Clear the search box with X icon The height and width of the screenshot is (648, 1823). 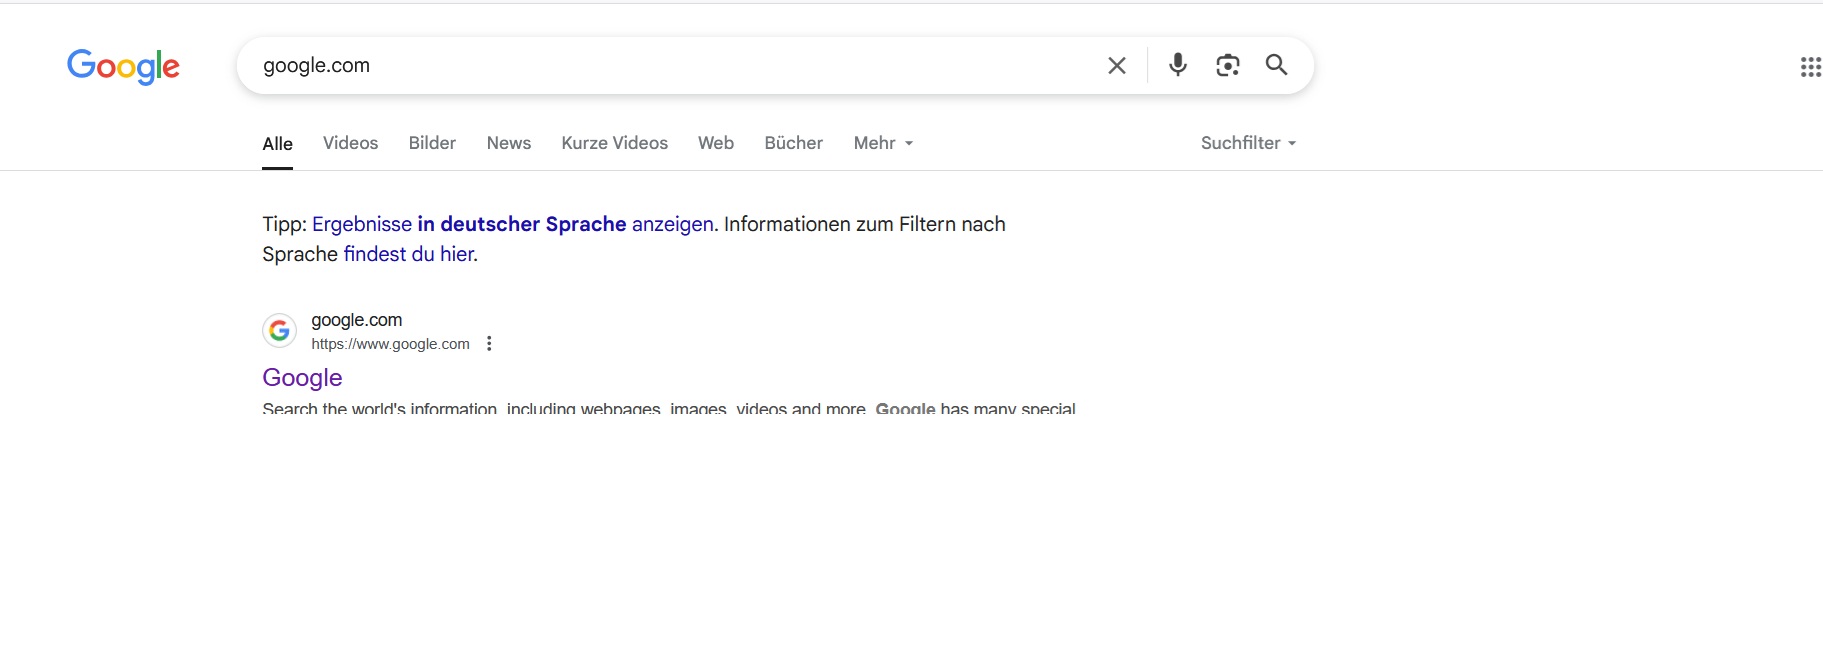pyautogui.click(x=1117, y=66)
